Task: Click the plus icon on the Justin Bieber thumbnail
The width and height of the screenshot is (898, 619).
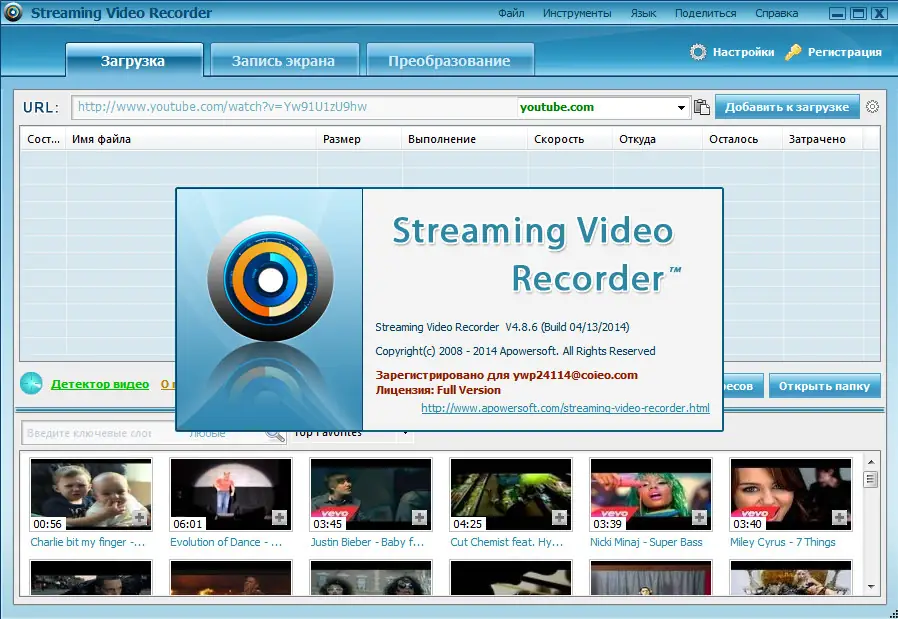Action: (419, 516)
